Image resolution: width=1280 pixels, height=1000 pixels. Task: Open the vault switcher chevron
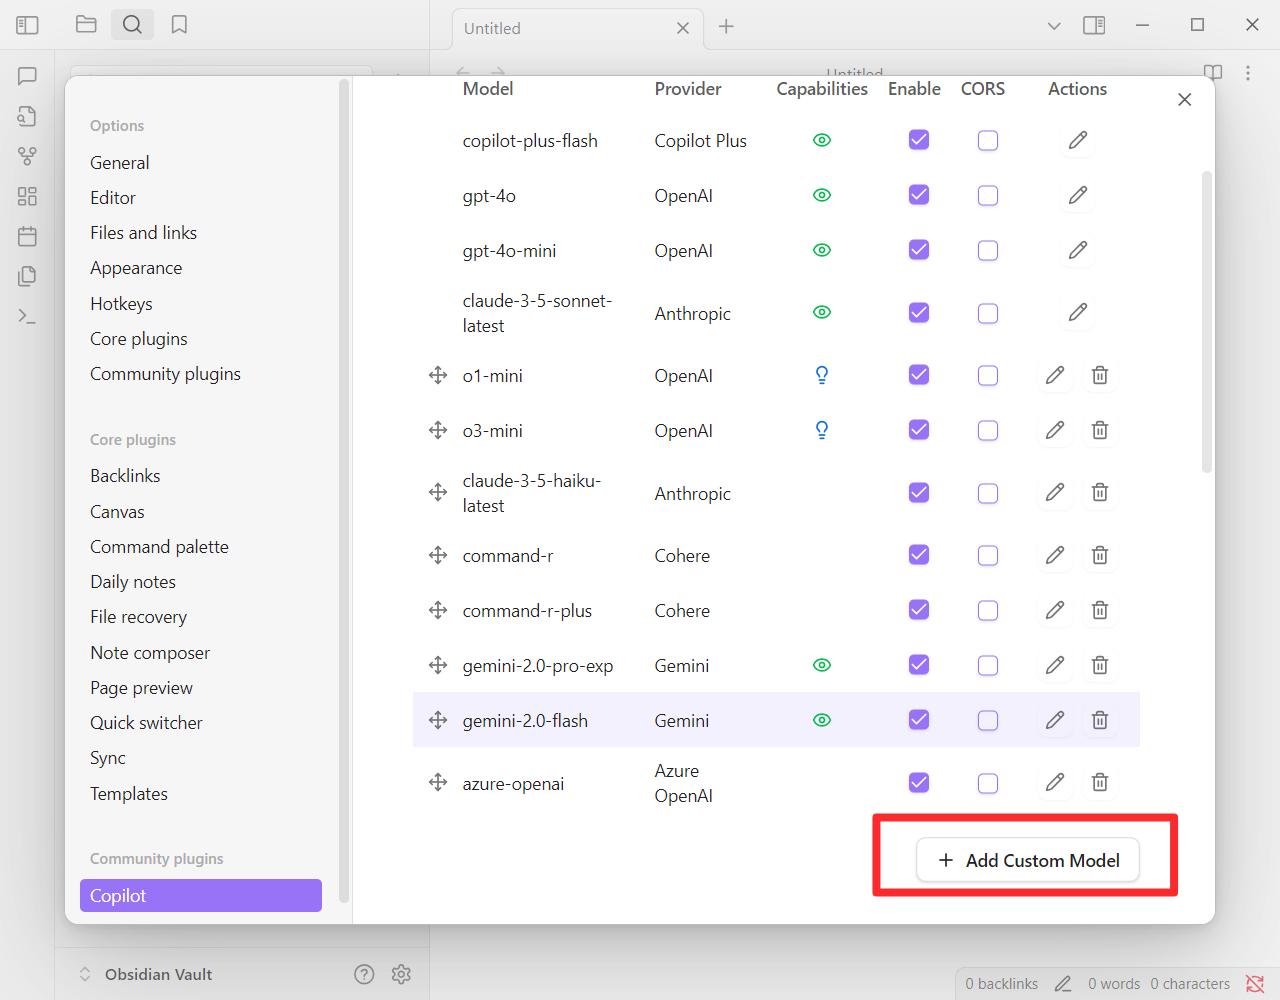pos(85,974)
